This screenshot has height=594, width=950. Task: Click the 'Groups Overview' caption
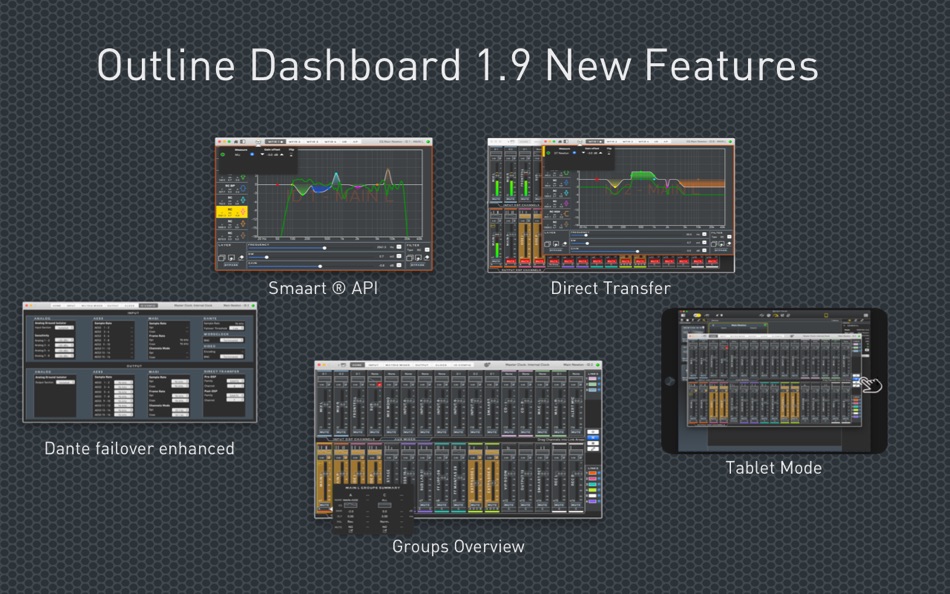(x=458, y=547)
